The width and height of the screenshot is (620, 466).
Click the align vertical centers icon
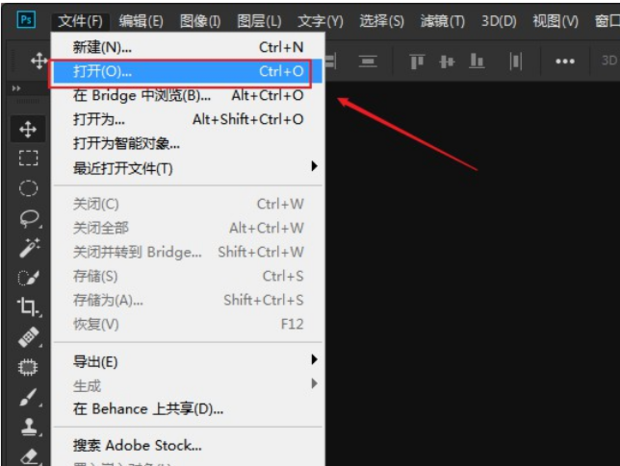pos(368,61)
